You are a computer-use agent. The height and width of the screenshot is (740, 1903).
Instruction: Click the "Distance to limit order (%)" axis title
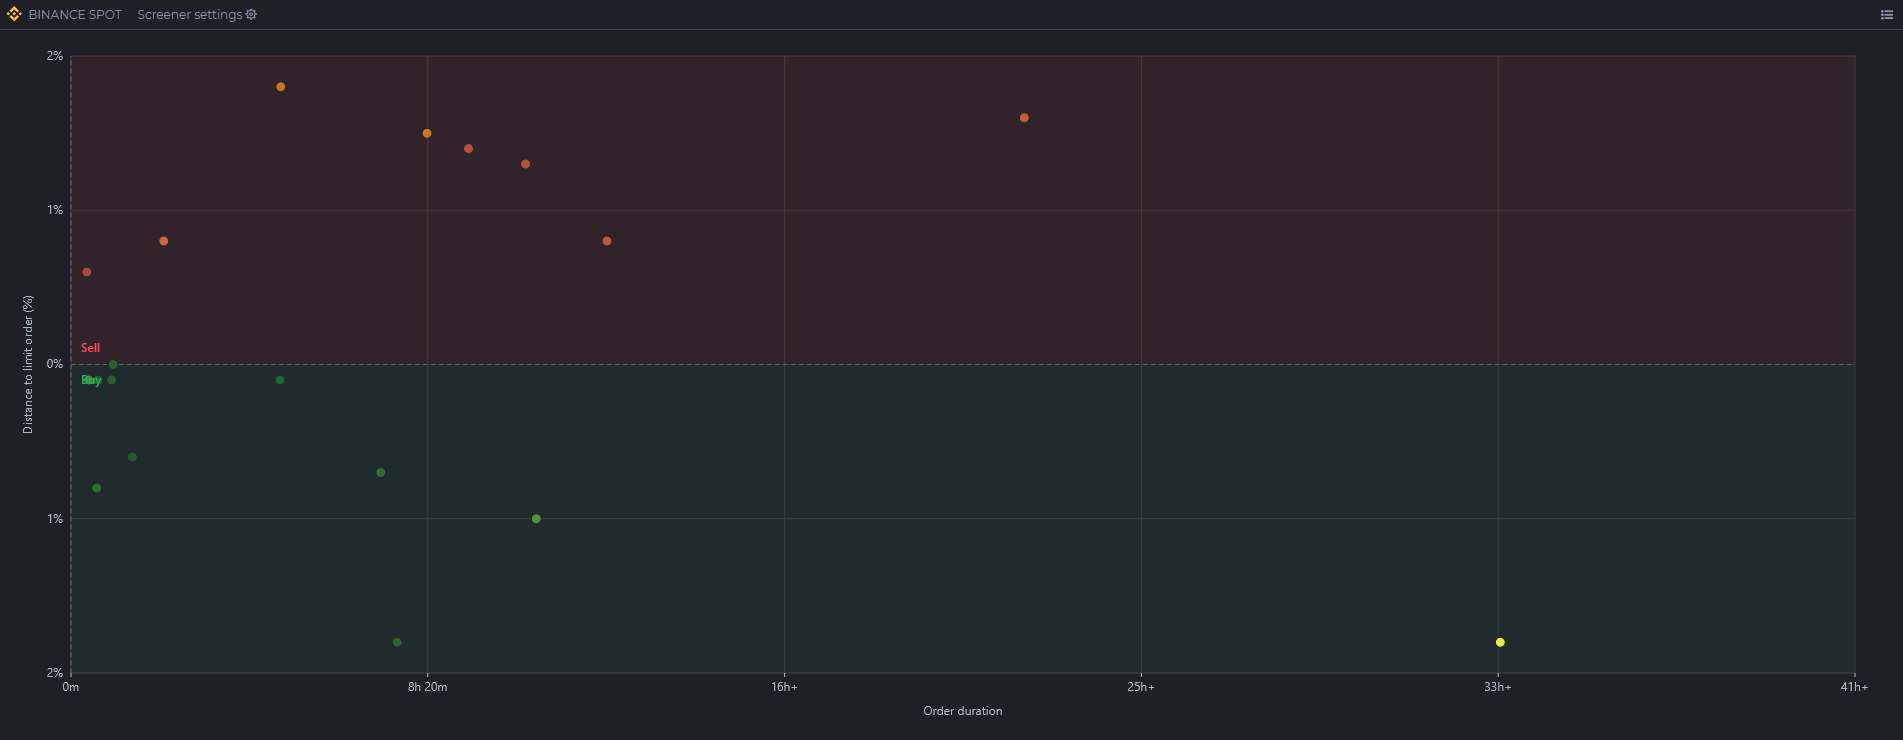tap(28, 364)
